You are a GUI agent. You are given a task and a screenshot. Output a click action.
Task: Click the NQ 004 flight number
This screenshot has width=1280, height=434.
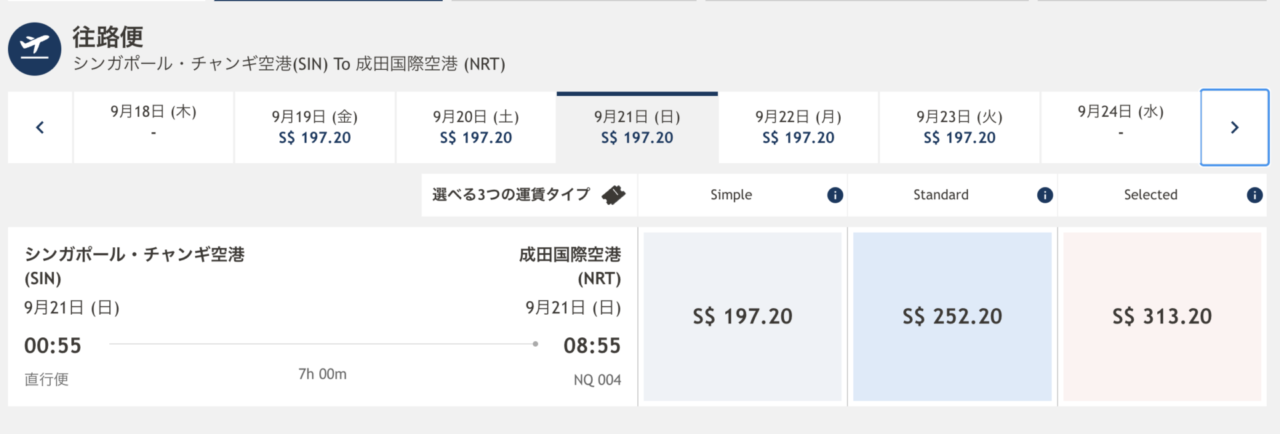[597, 380]
